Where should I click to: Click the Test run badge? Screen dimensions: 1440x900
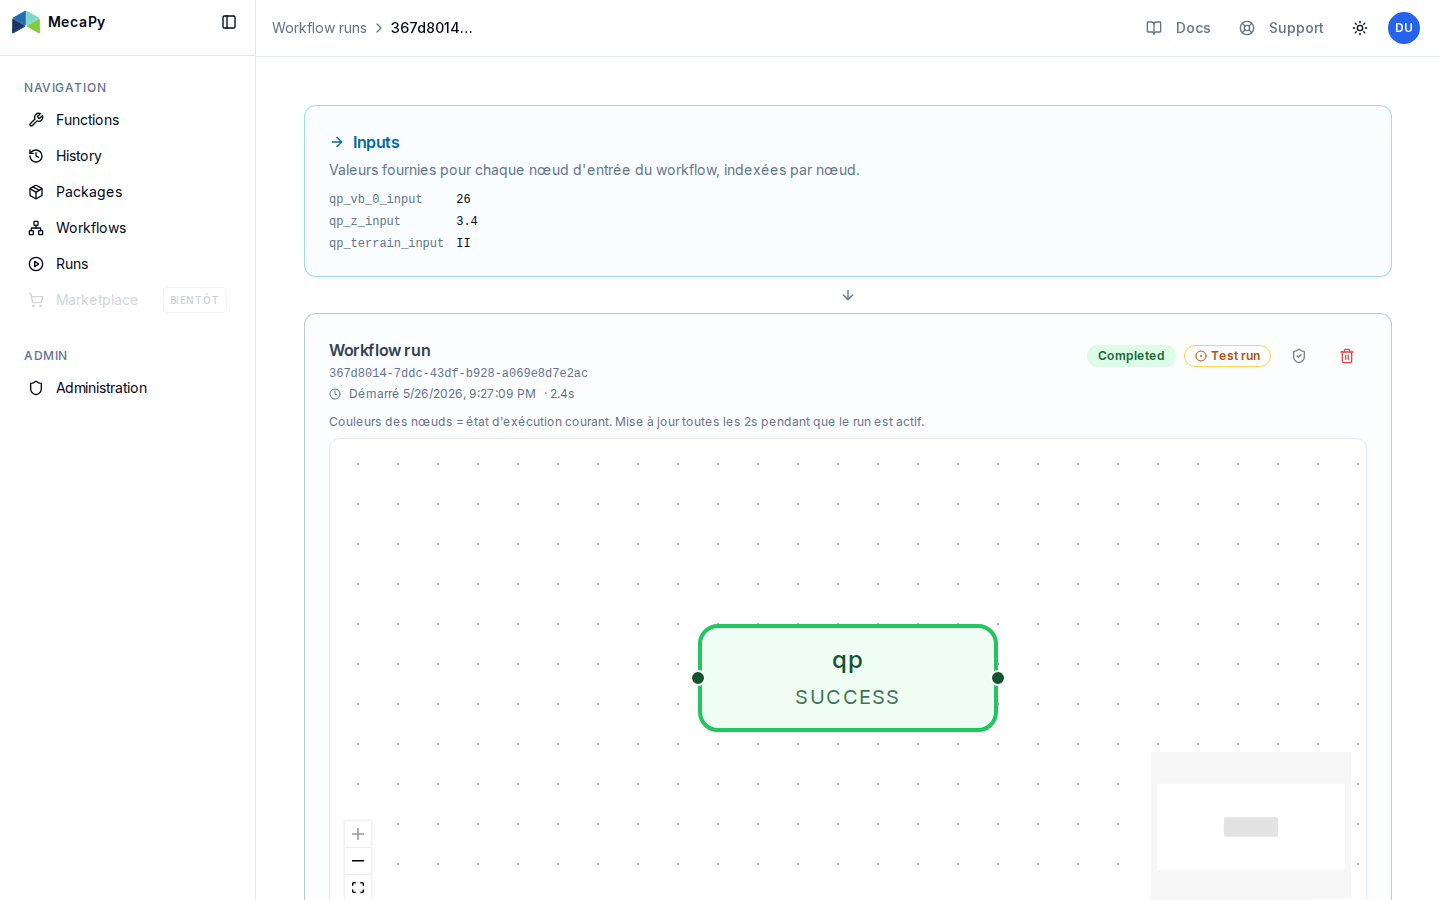pyautogui.click(x=1227, y=356)
